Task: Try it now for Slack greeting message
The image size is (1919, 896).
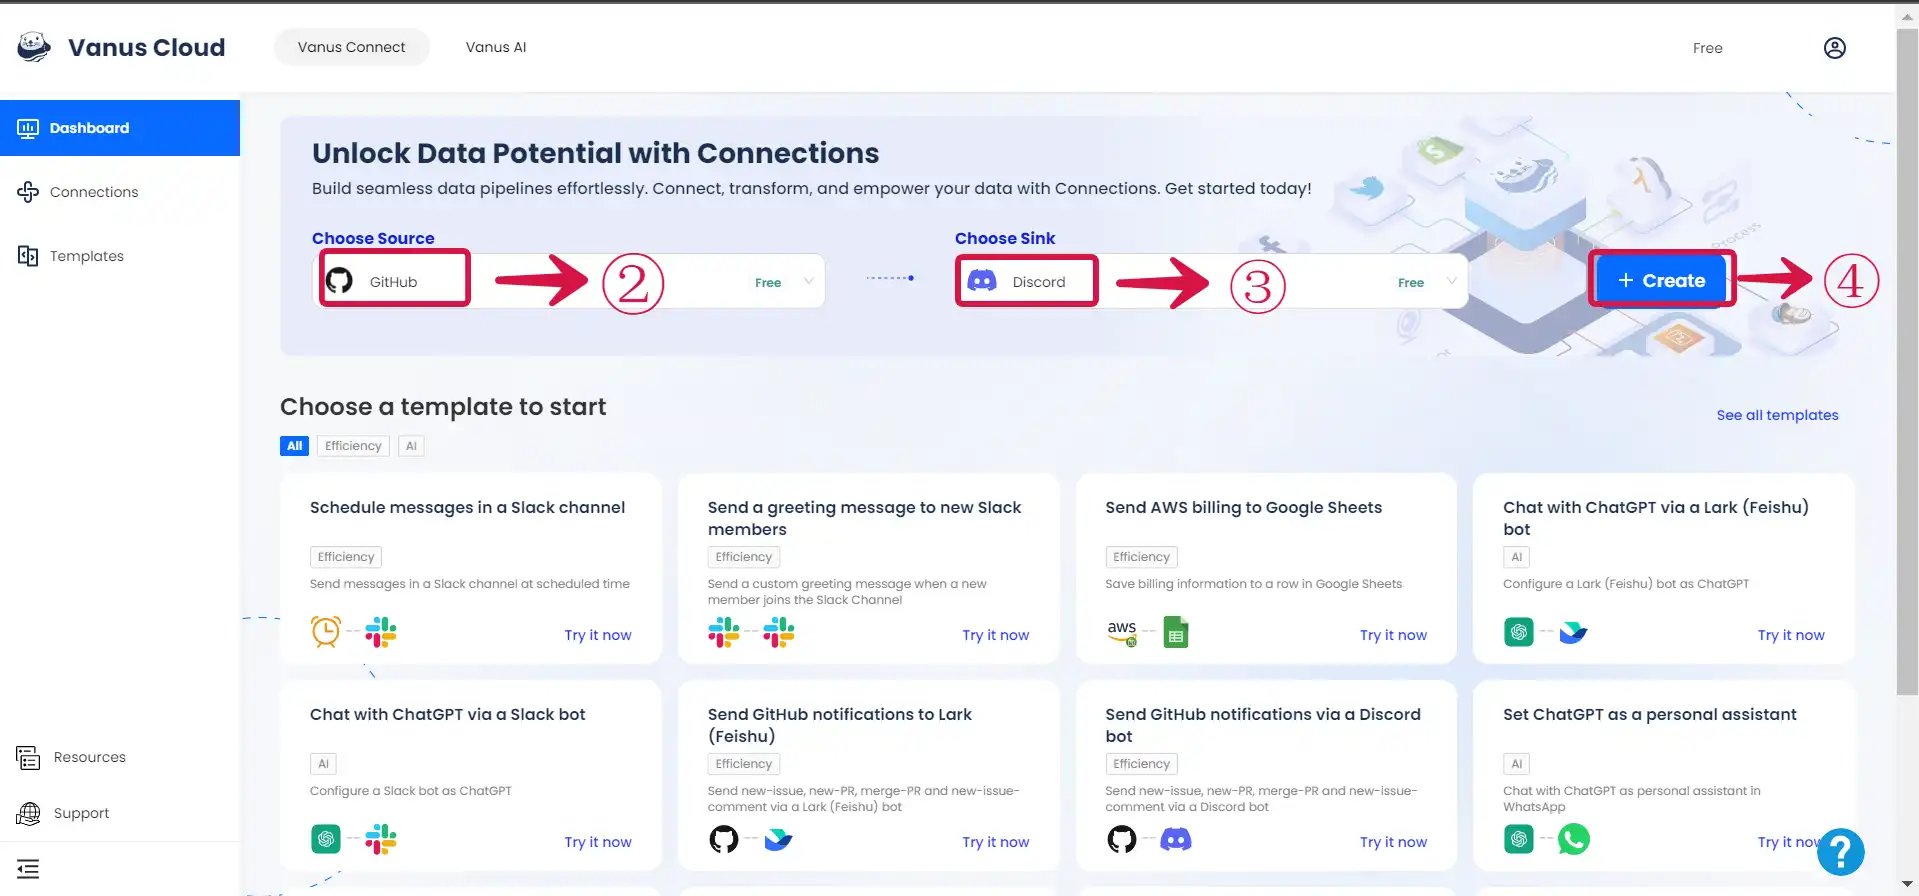Action: [x=995, y=635]
